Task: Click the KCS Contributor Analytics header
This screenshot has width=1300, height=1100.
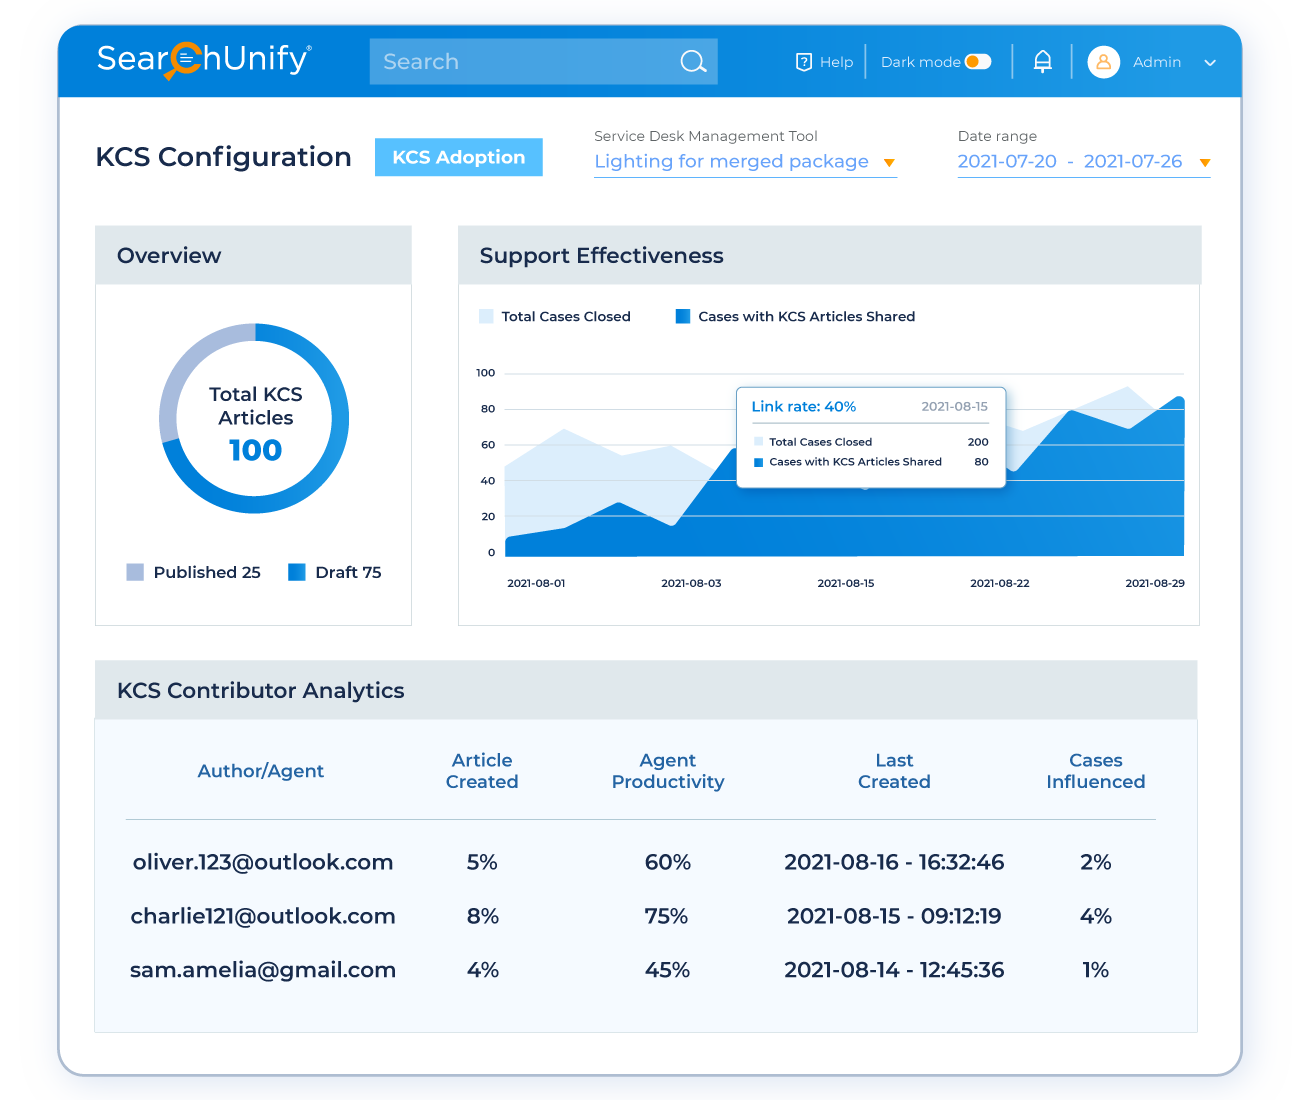Action: click(x=646, y=690)
